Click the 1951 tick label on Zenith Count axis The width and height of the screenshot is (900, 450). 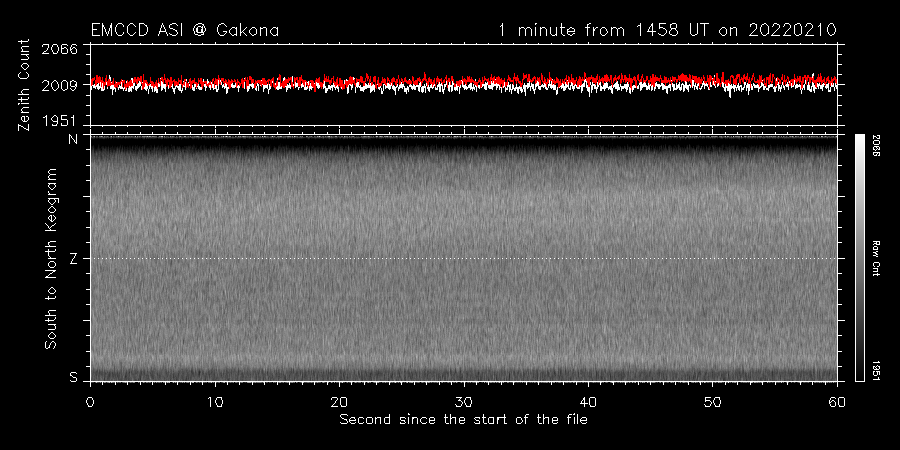coord(59,121)
